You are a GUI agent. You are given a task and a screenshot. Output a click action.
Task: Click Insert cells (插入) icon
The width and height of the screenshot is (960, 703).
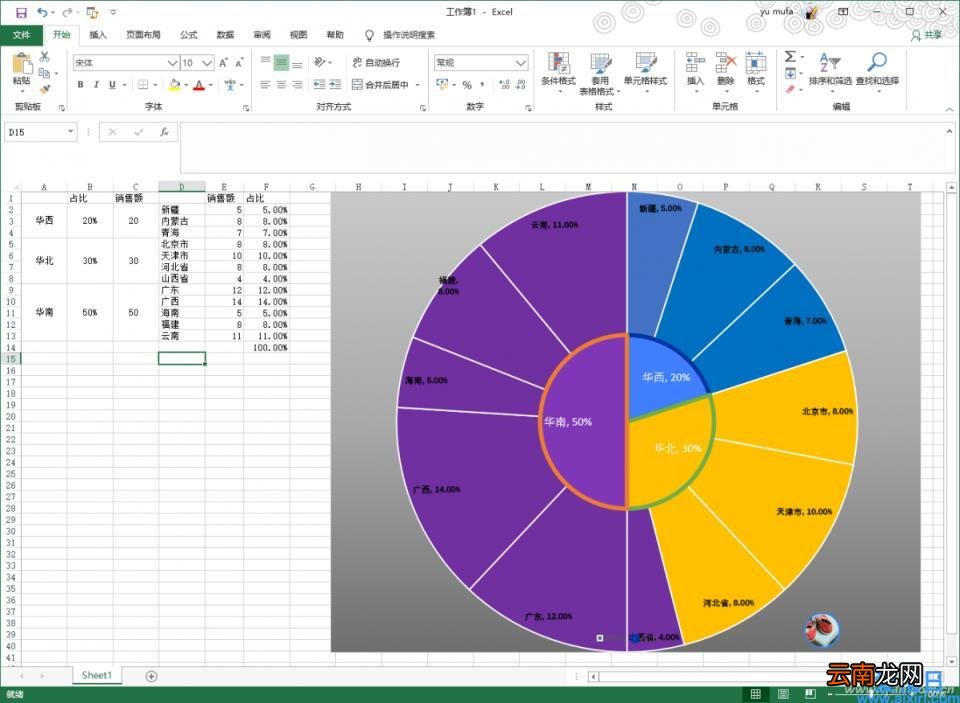(695, 72)
